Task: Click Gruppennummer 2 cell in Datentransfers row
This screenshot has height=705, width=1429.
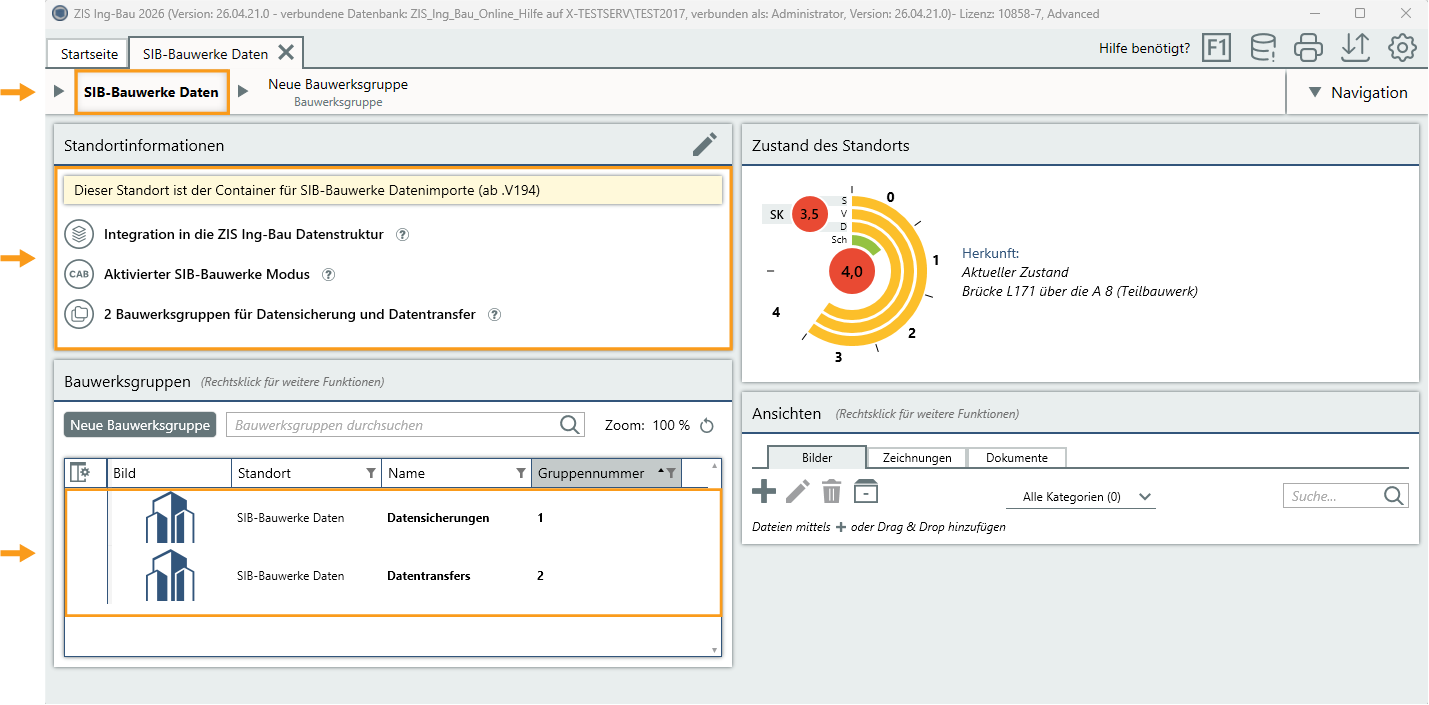Action: [541, 576]
